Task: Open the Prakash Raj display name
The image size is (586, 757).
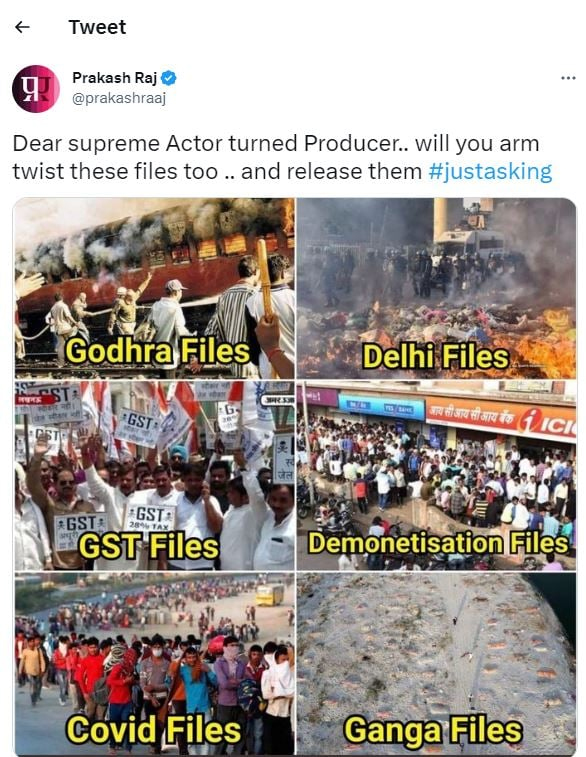Action: (x=114, y=78)
